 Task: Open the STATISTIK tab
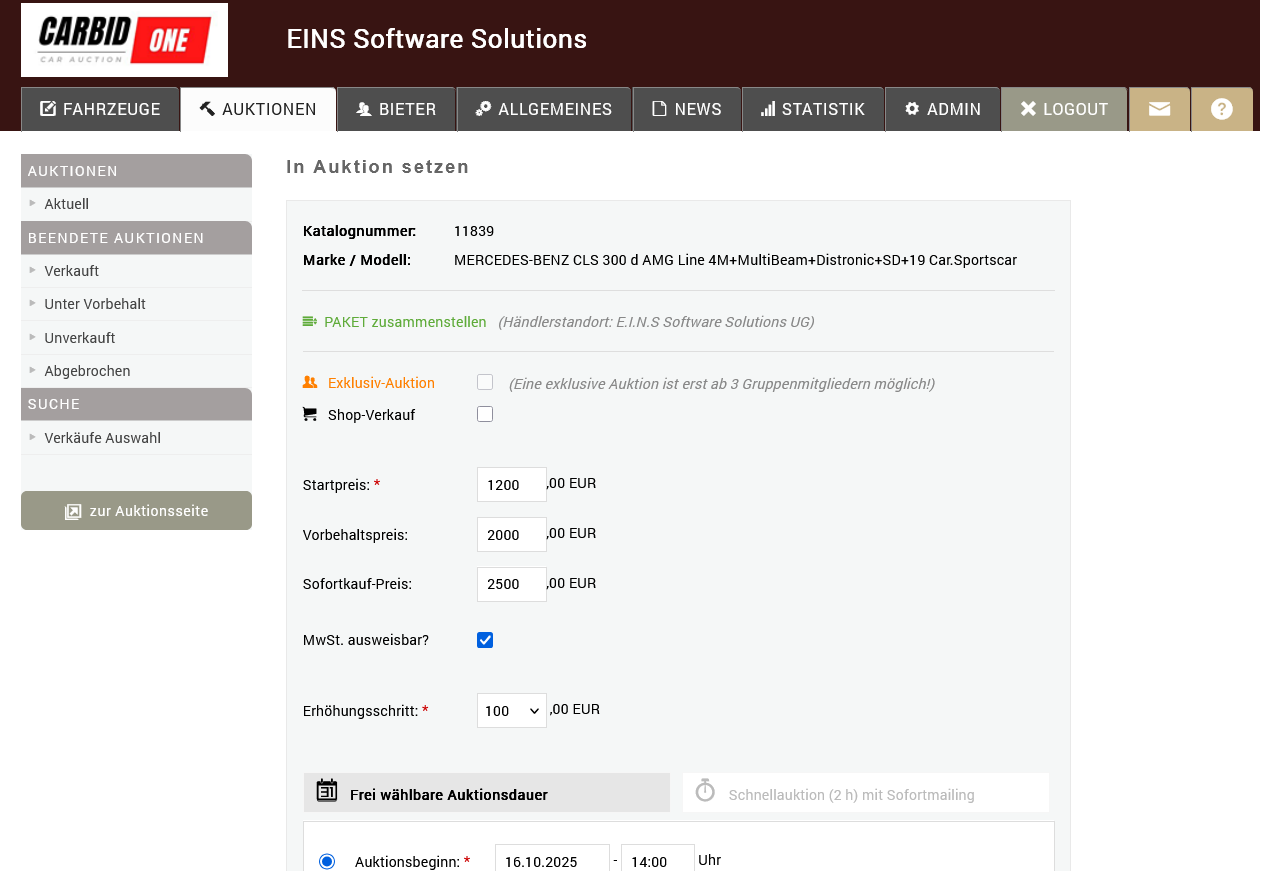812,109
